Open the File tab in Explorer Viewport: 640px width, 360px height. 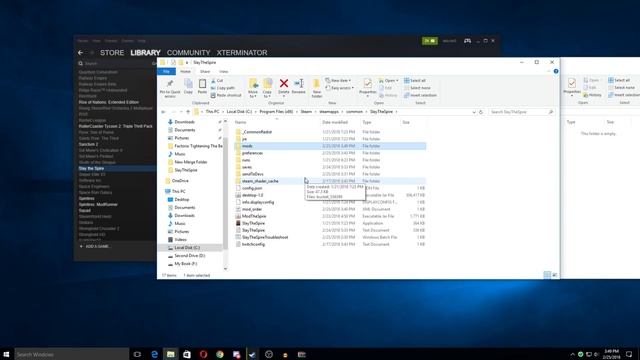[167, 71]
